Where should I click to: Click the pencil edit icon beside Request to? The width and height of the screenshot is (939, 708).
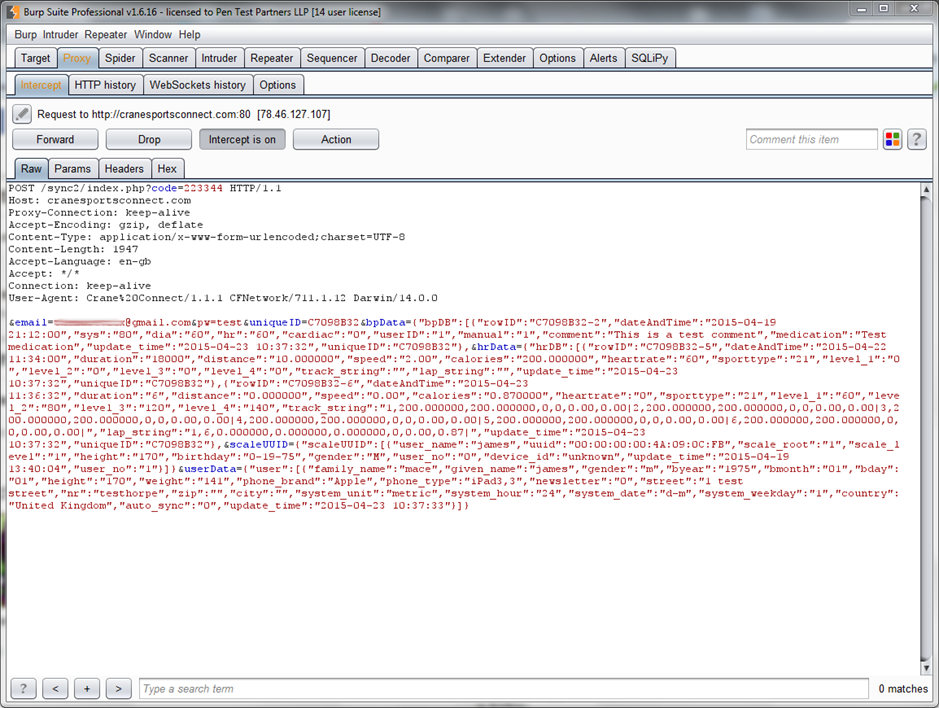(22, 114)
